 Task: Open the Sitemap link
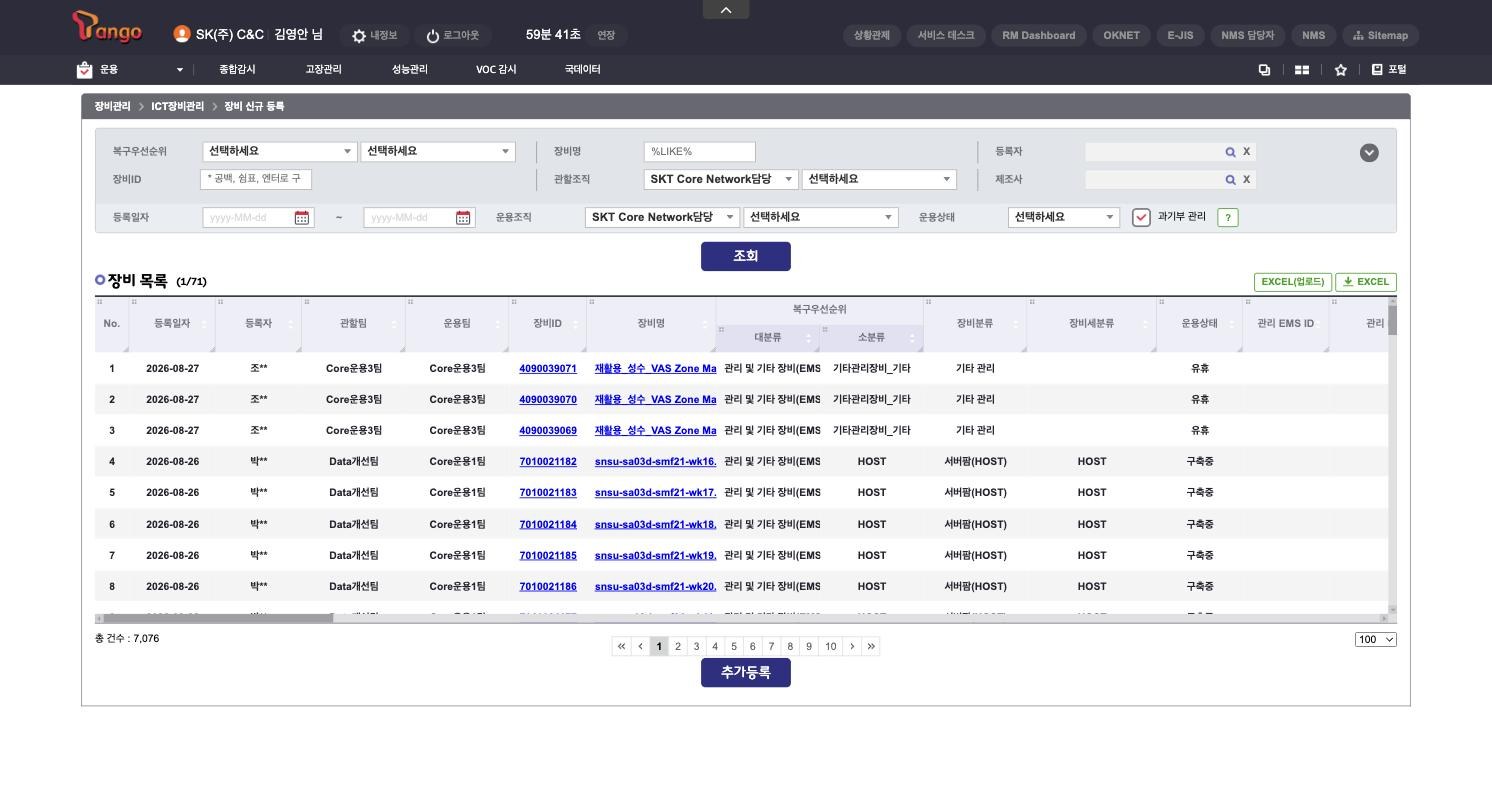point(1380,35)
